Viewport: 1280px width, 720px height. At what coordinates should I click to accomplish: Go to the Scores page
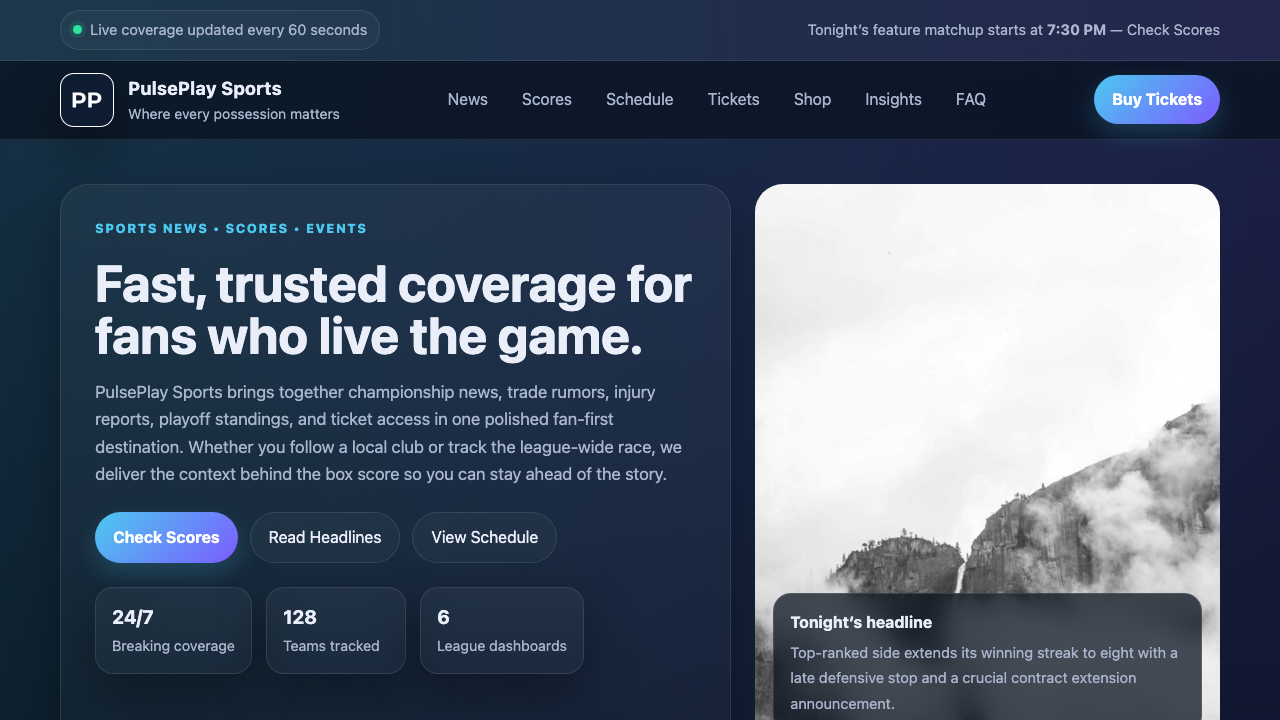[547, 100]
